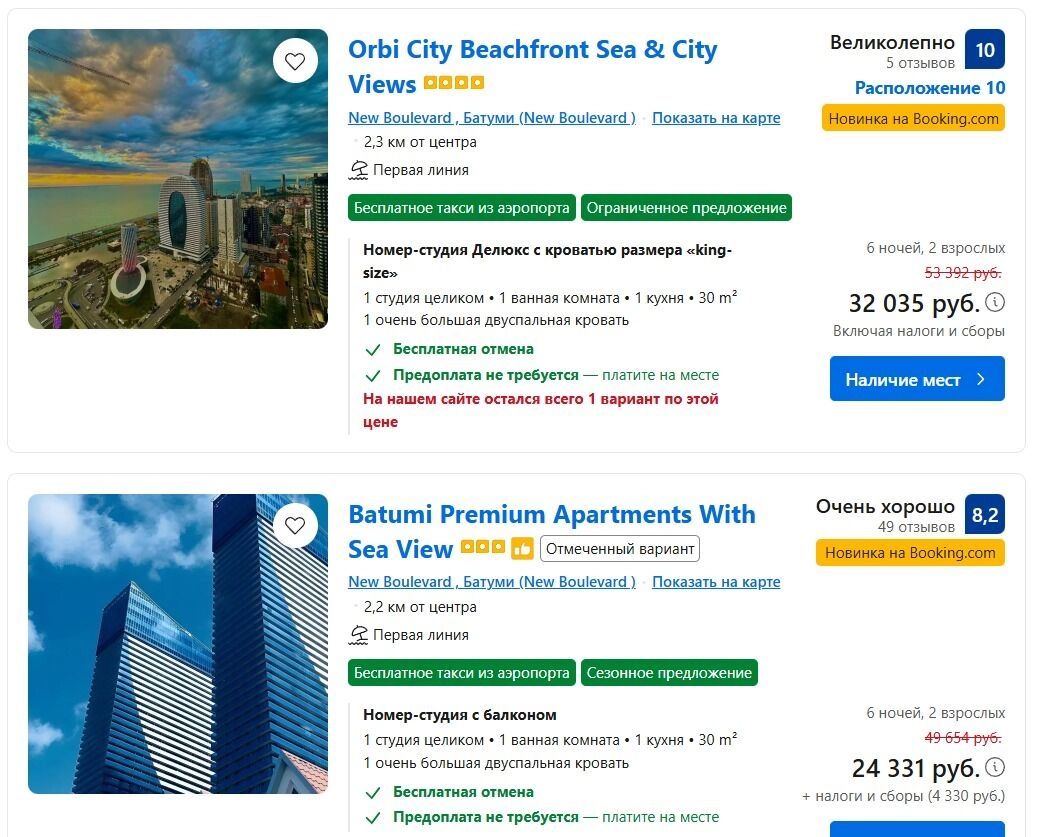Click the thumbs-up preferred partner icon
The height and width of the screenshot is (837, 1041).
coord(522,549)
